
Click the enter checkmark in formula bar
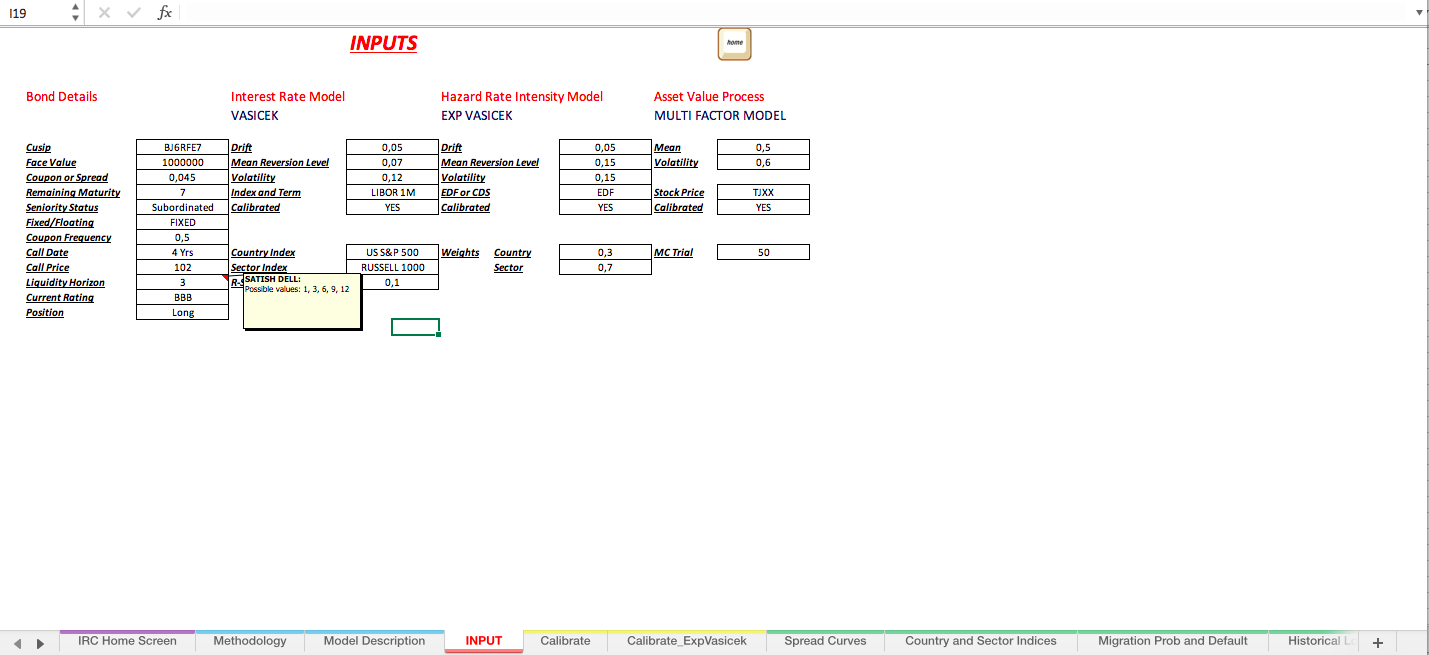(x=134, y=12)
